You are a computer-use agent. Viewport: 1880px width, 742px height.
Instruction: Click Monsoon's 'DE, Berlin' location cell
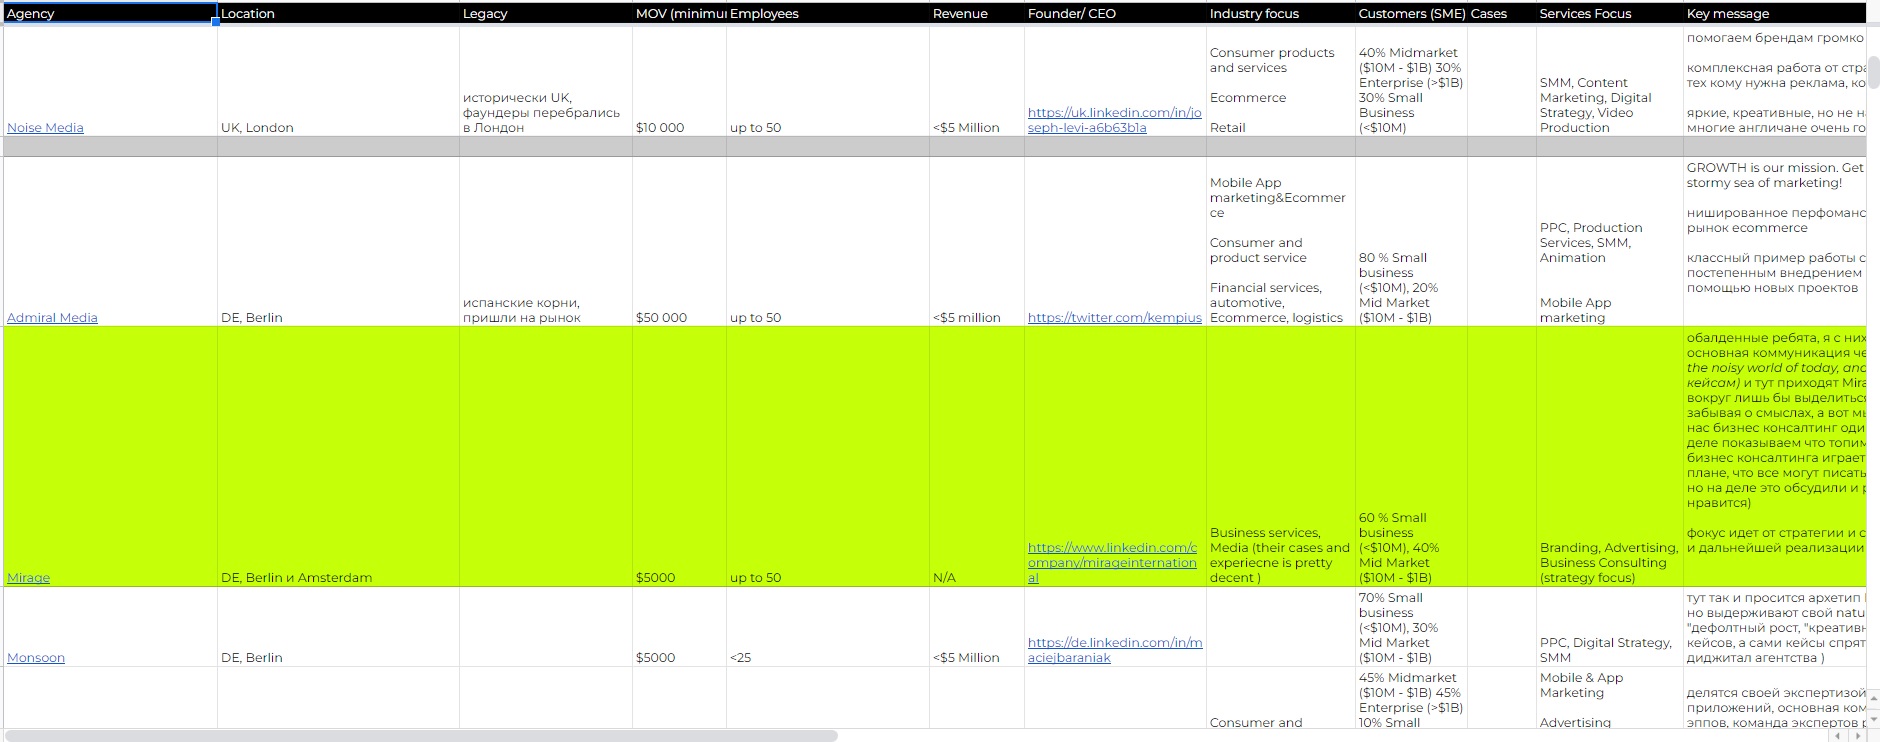339,627
